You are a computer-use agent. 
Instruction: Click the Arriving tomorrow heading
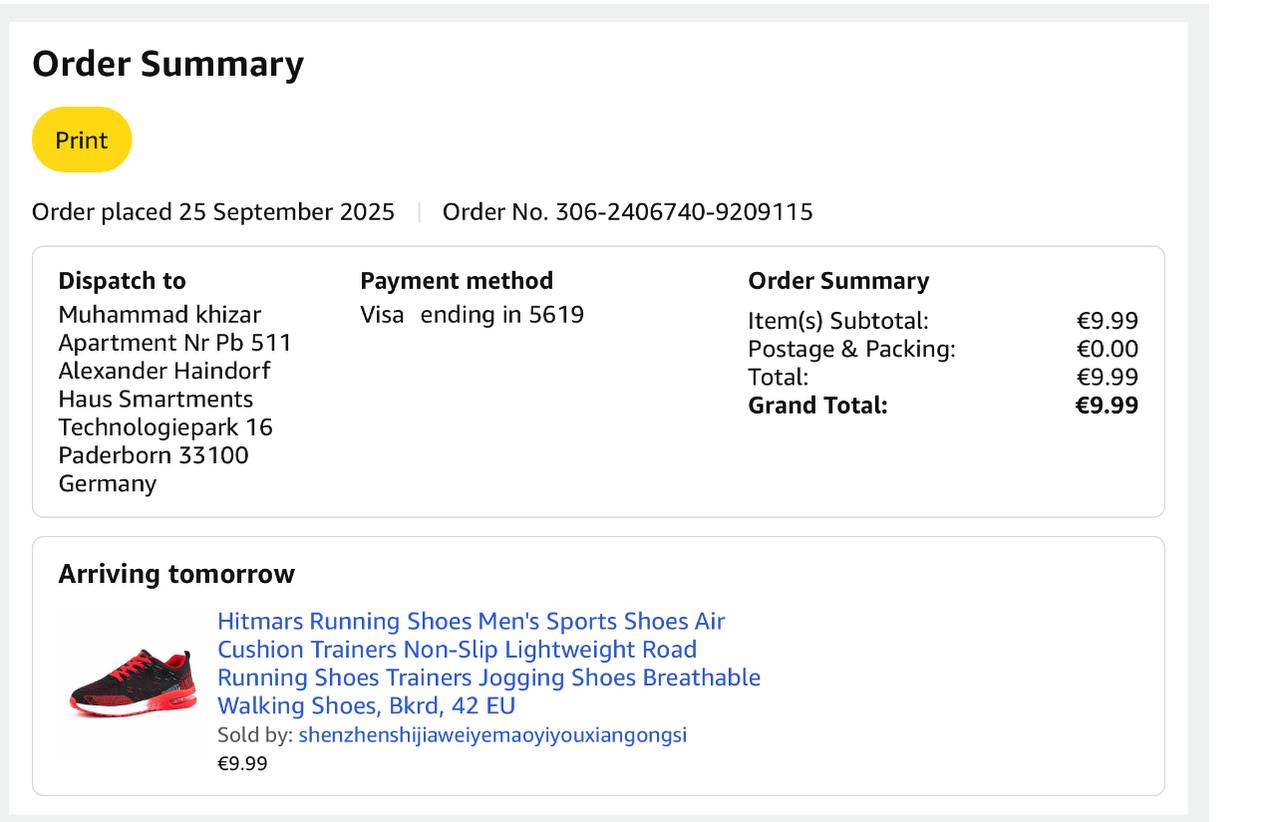pyautogui.click(x=176, y=574)
